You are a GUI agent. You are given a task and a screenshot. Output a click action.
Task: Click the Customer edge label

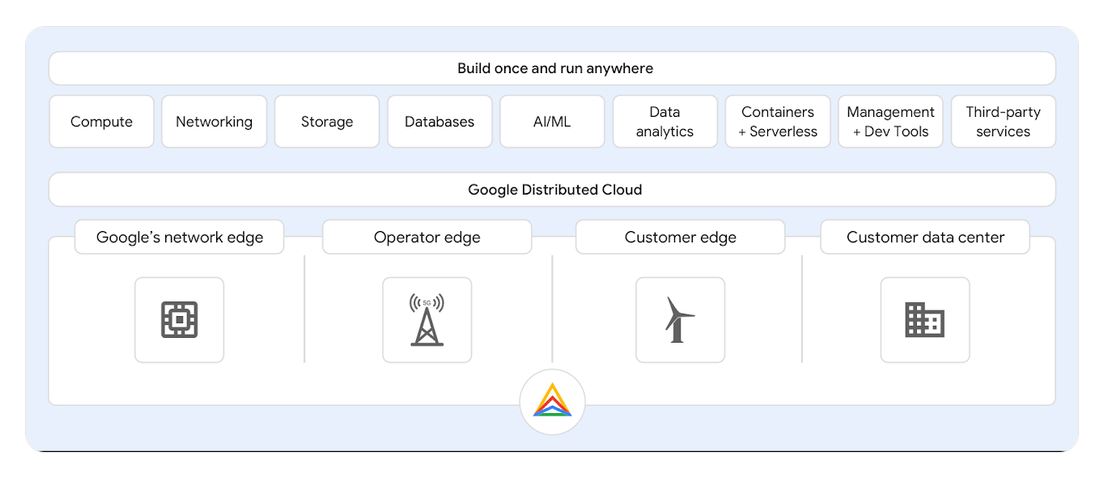tap(680, 237)
